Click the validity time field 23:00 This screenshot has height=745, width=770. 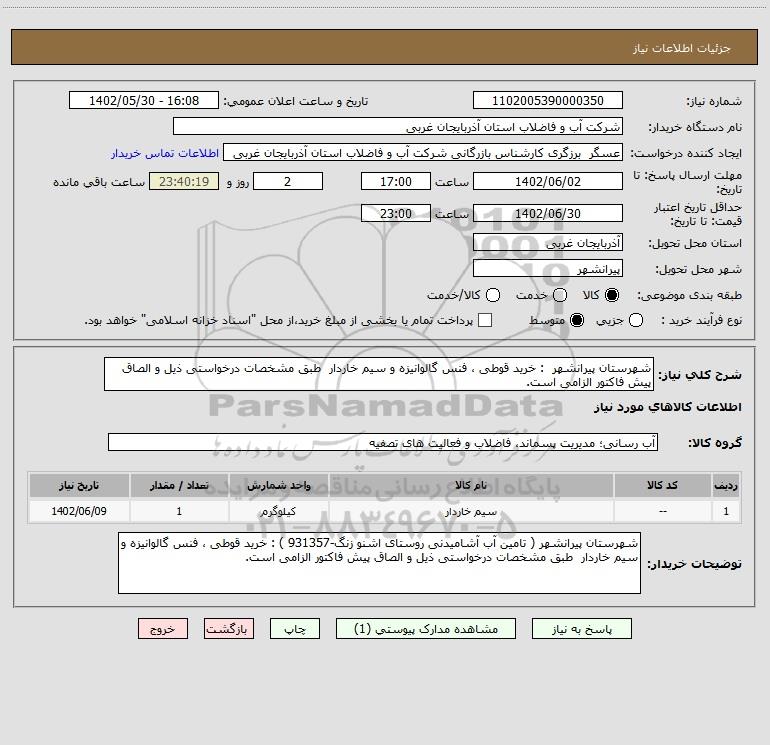click(396, 213)
